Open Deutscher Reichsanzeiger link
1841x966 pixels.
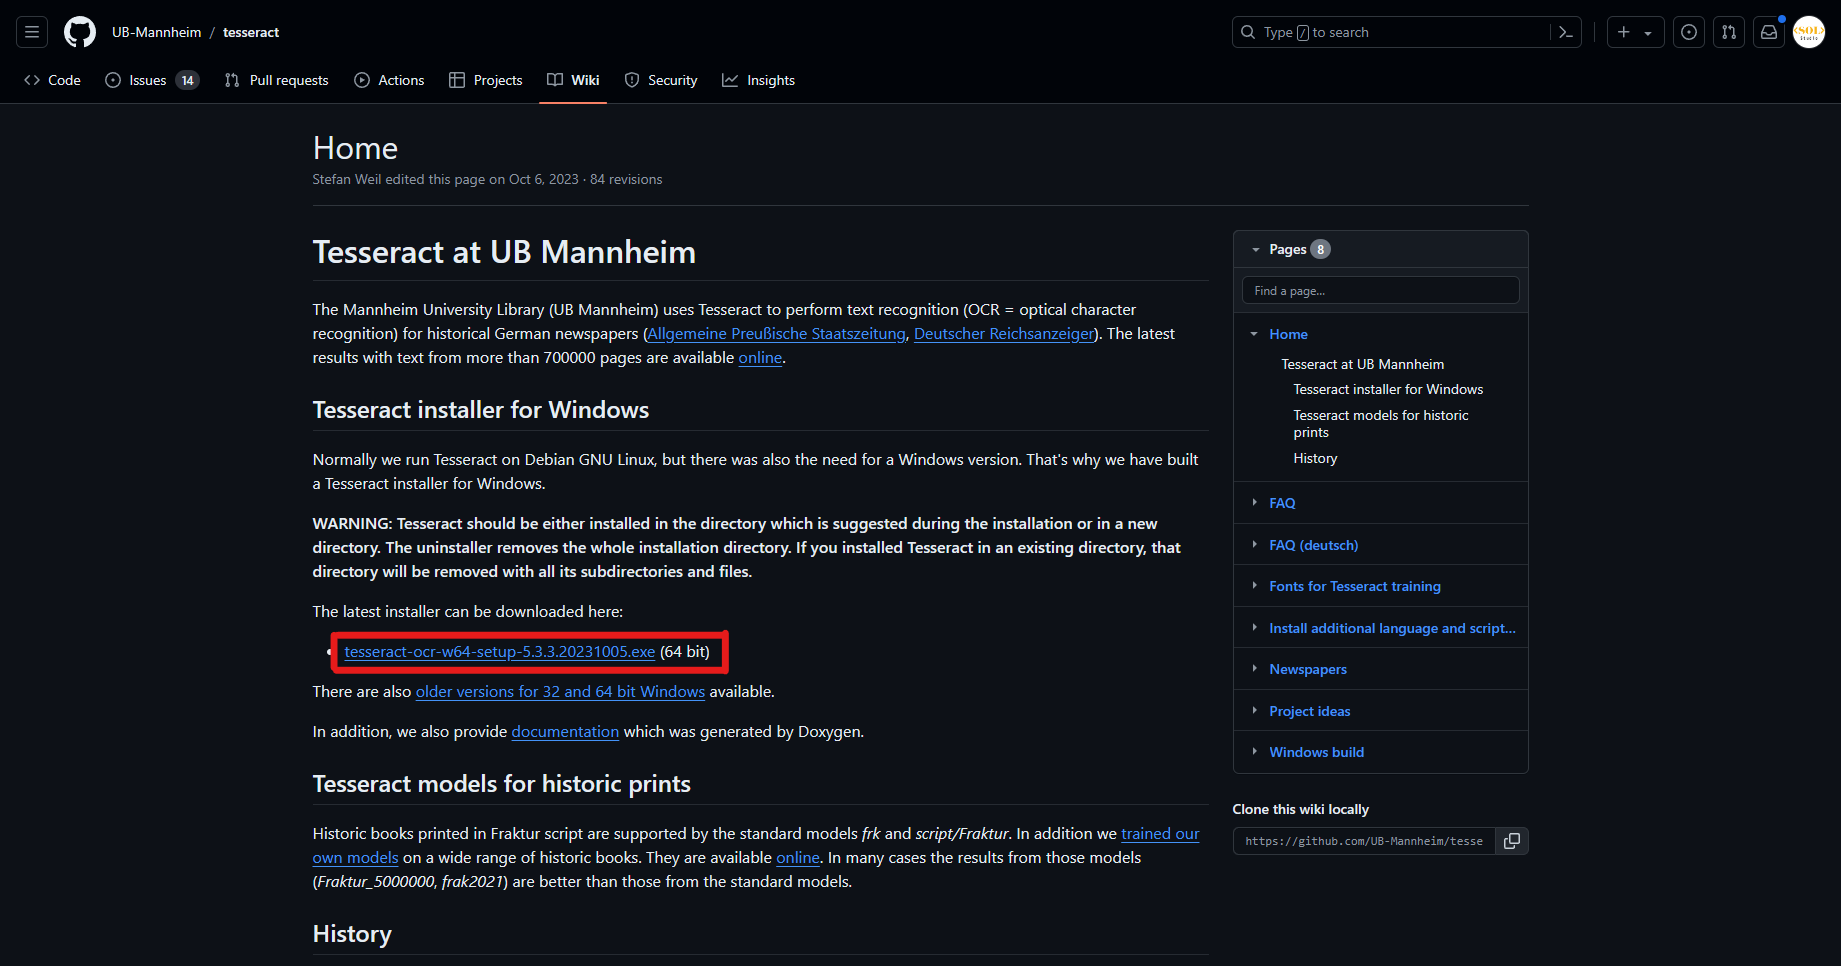point(1004,334)
